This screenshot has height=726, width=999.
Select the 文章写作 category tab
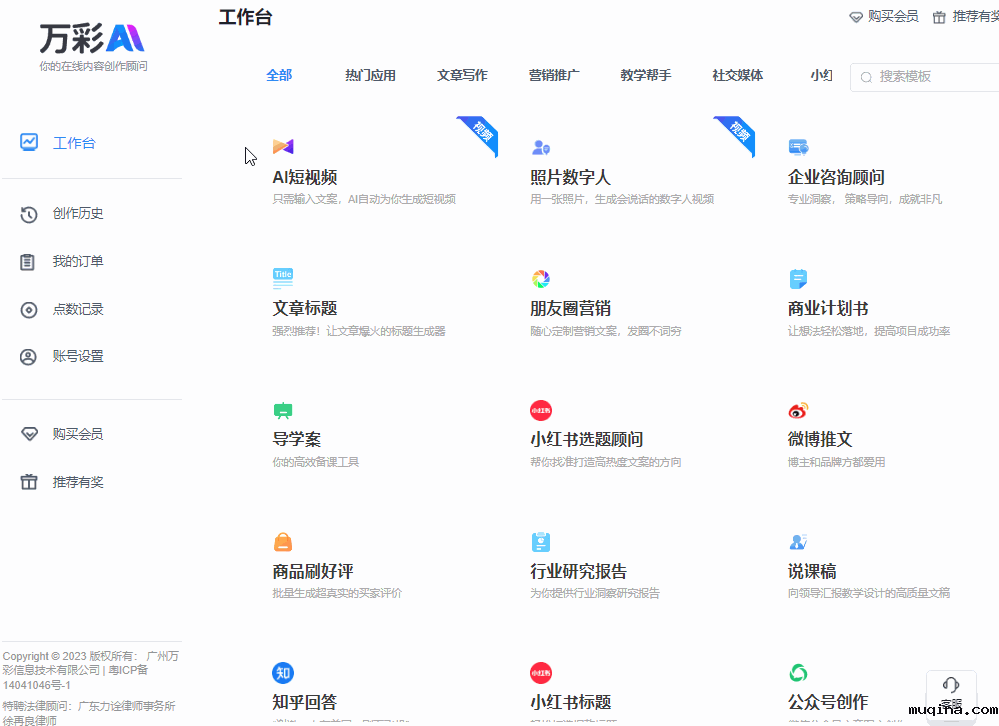(462, 75)
